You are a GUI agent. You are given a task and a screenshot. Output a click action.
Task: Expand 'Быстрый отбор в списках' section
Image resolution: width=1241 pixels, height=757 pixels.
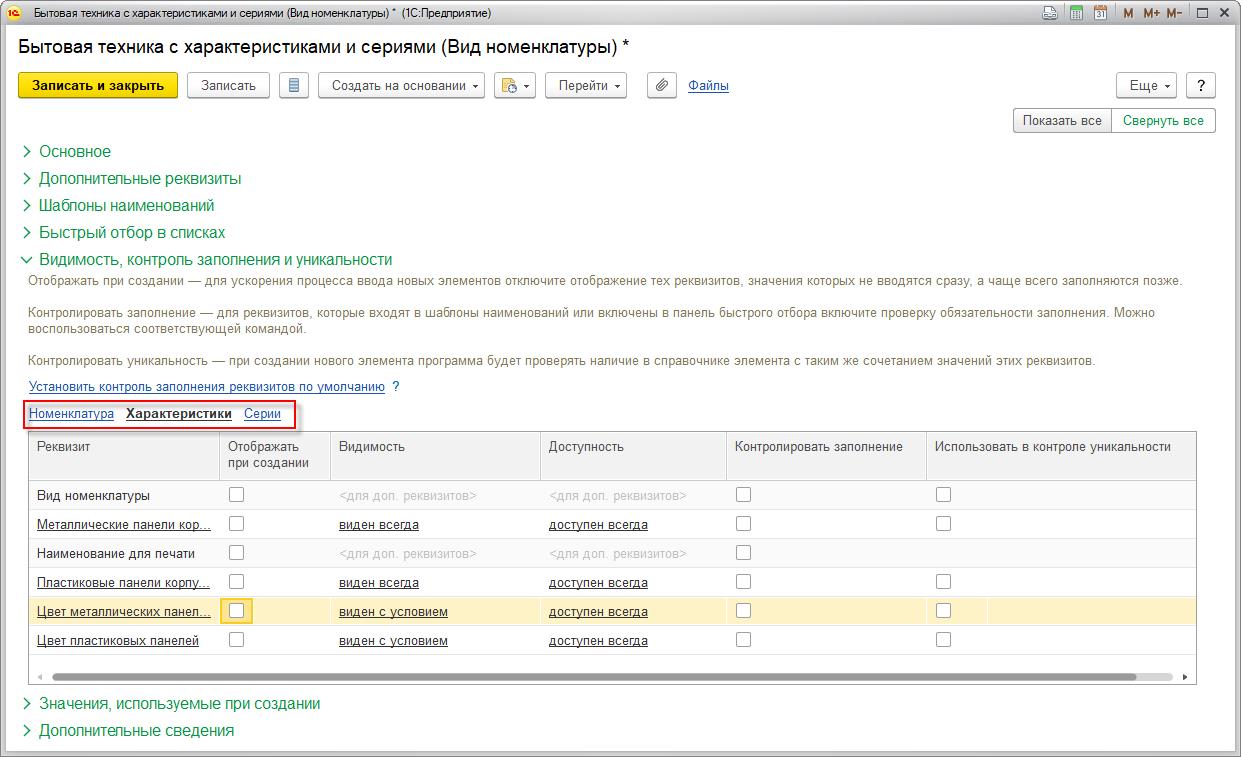click(x=132, y=233)
